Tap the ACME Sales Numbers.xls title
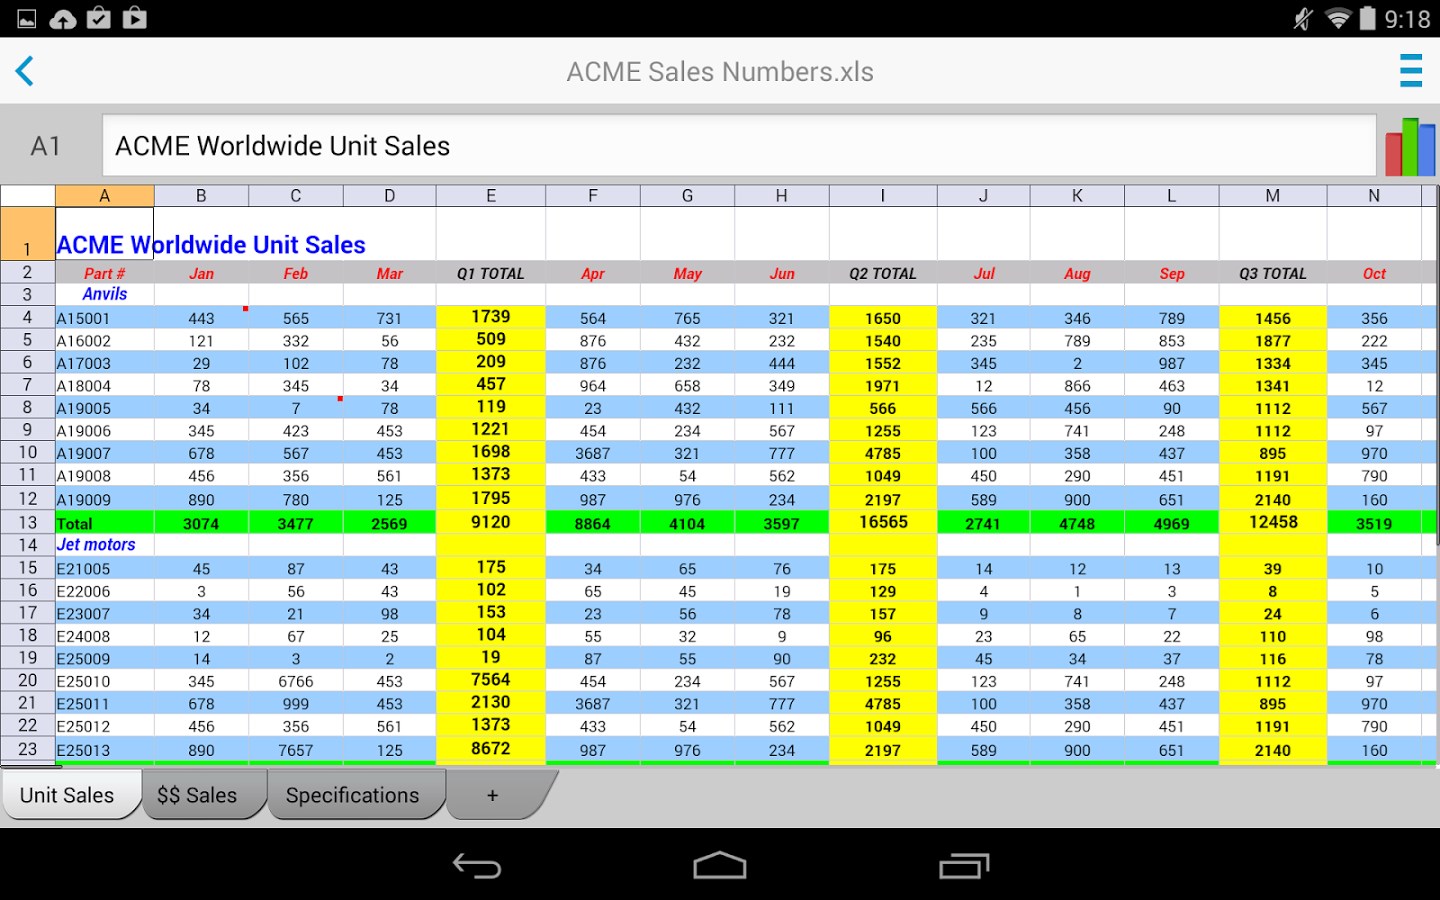This screenshot has width=1440, height=900. 719,71
